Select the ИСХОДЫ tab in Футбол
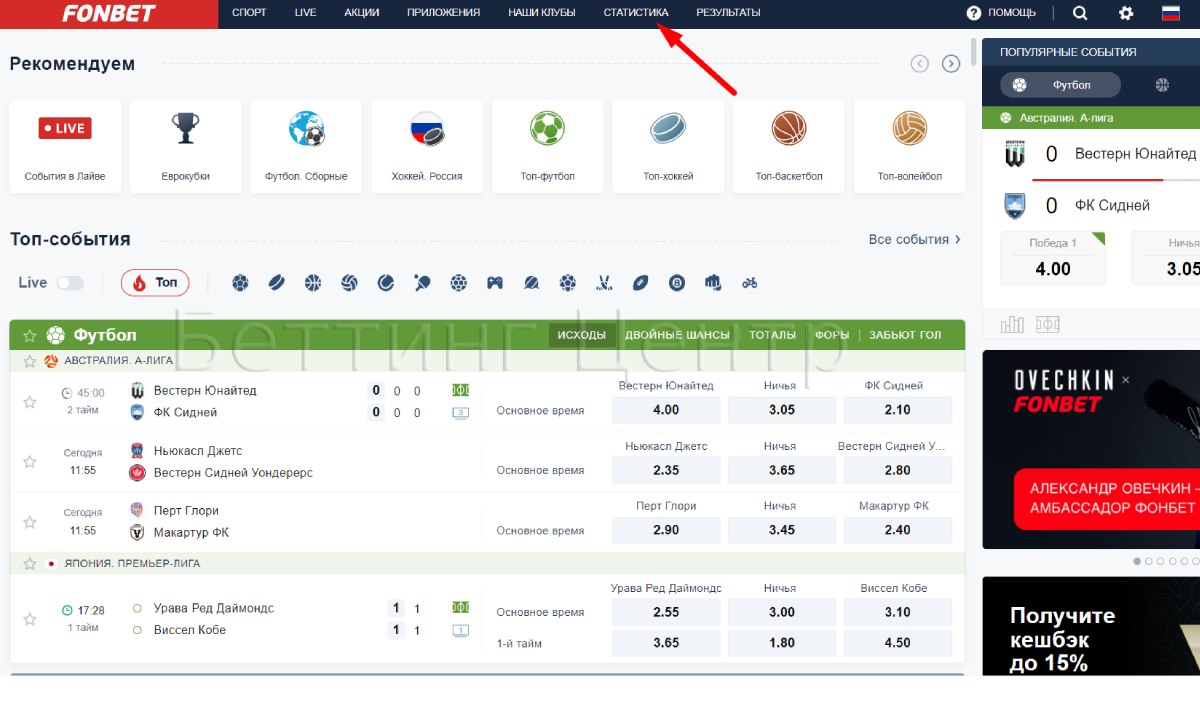The width and height of the screenshot is (1200, 720). click(x=582, y=335)
